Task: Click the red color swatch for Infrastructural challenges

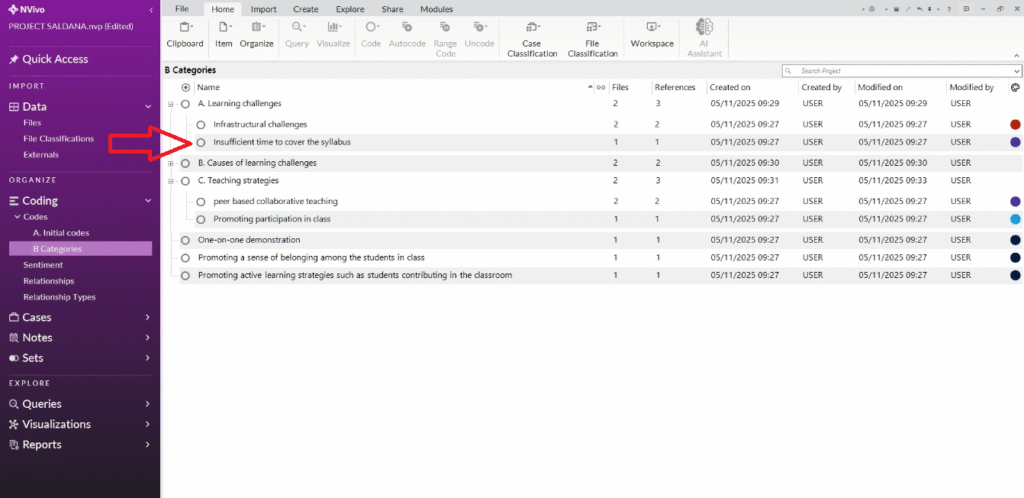Action: tap(1015, 125)
